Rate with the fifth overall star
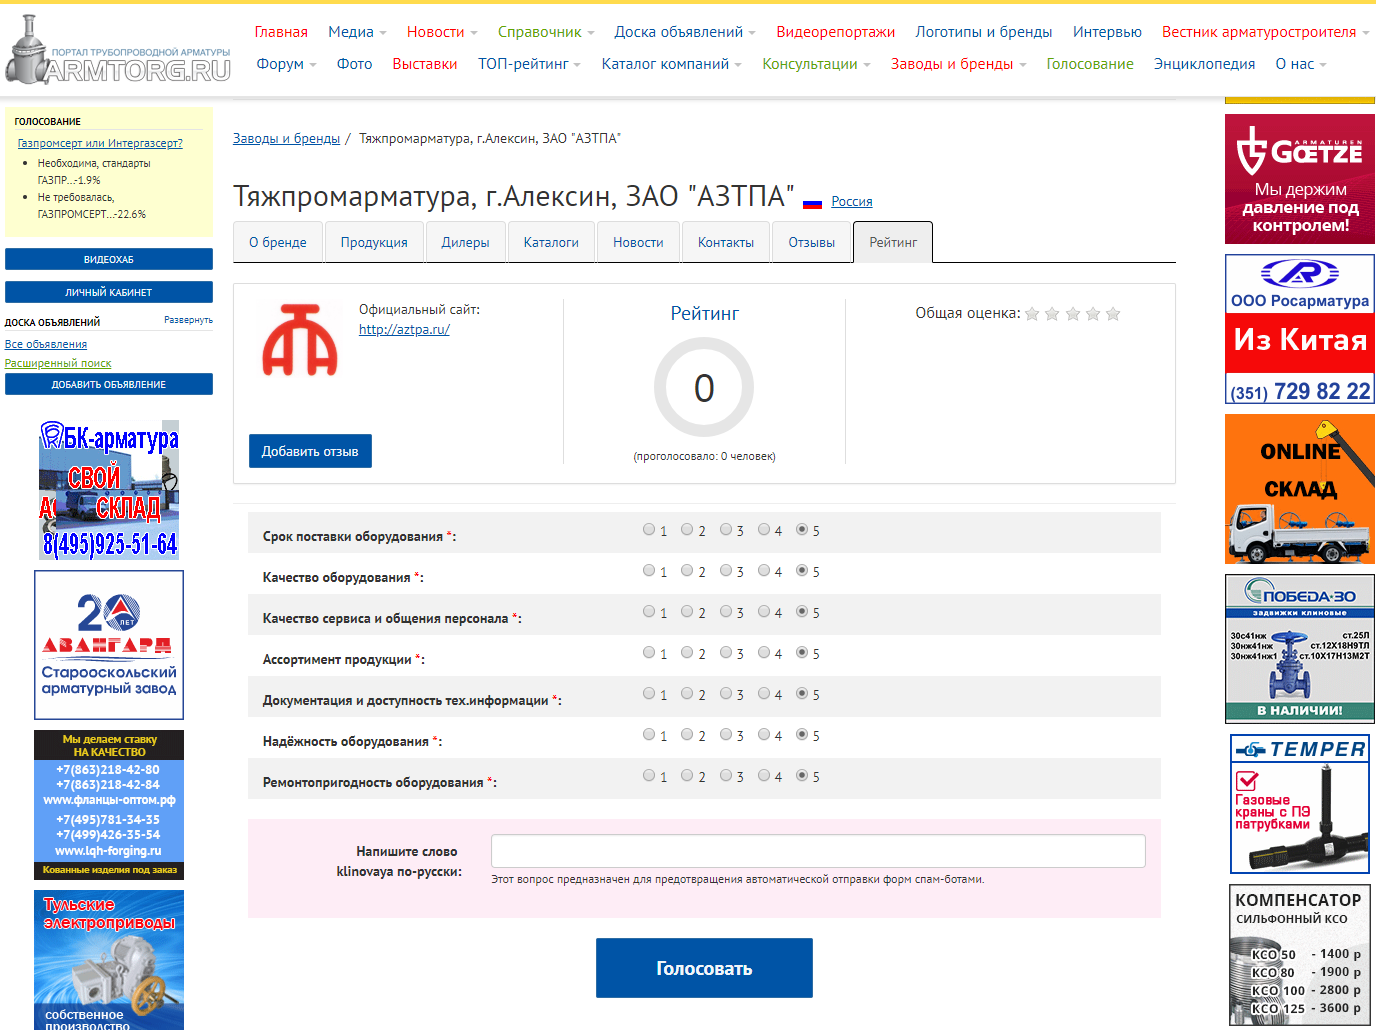This screenshot has height=1031, width=1377. click(x=1113, y=314)
